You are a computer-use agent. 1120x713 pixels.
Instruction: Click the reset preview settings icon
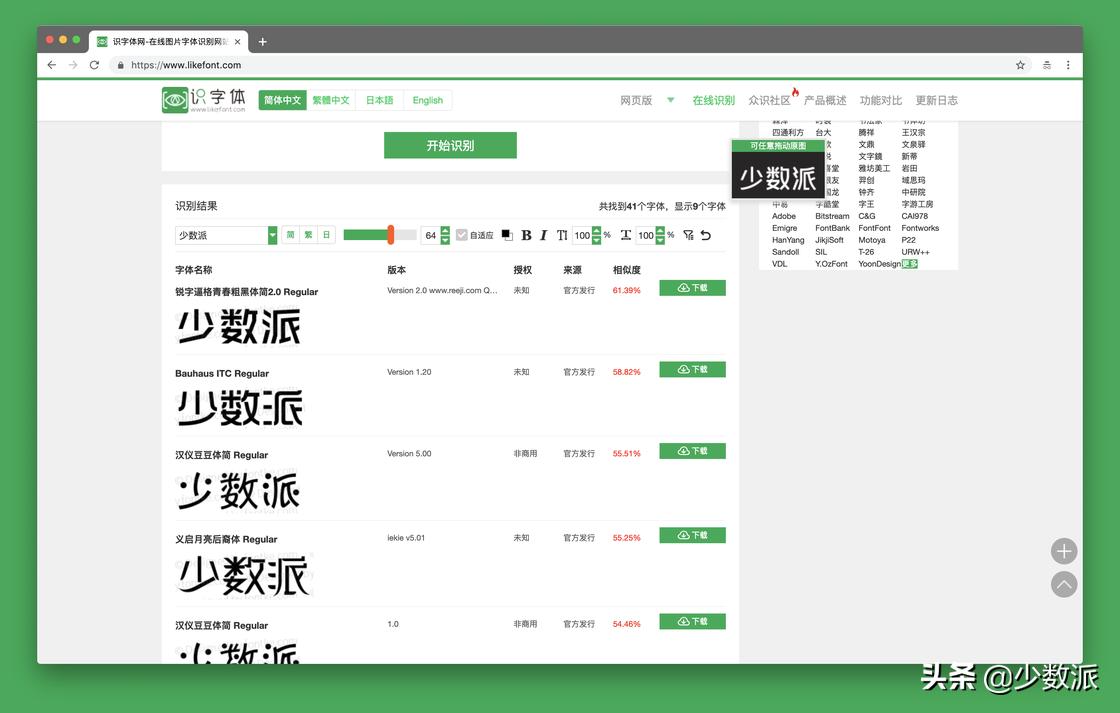click(705, 235)
